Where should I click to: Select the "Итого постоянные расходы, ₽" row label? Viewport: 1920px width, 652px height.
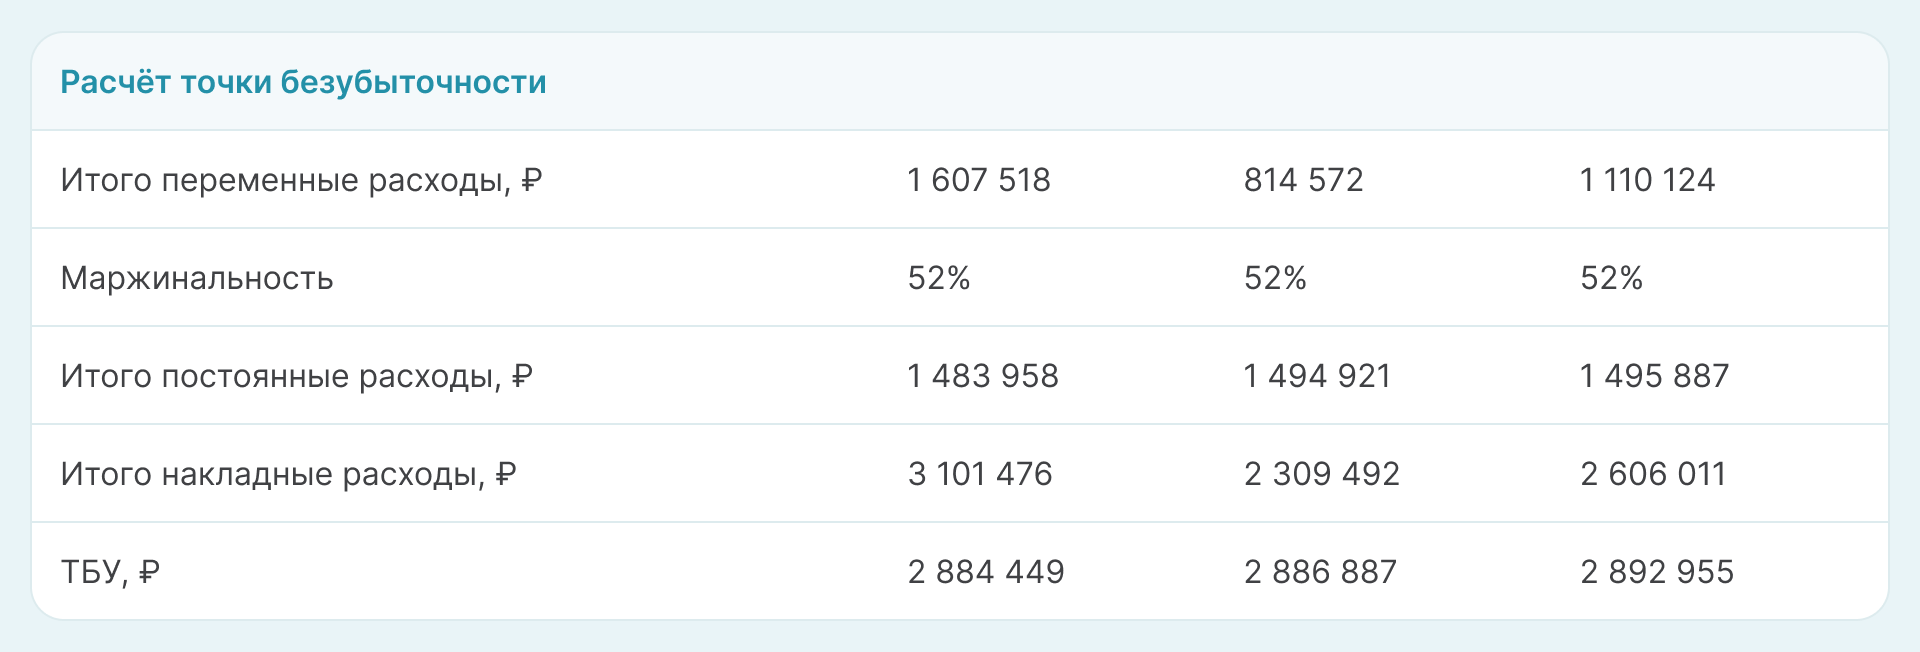(x=296, y=376)
